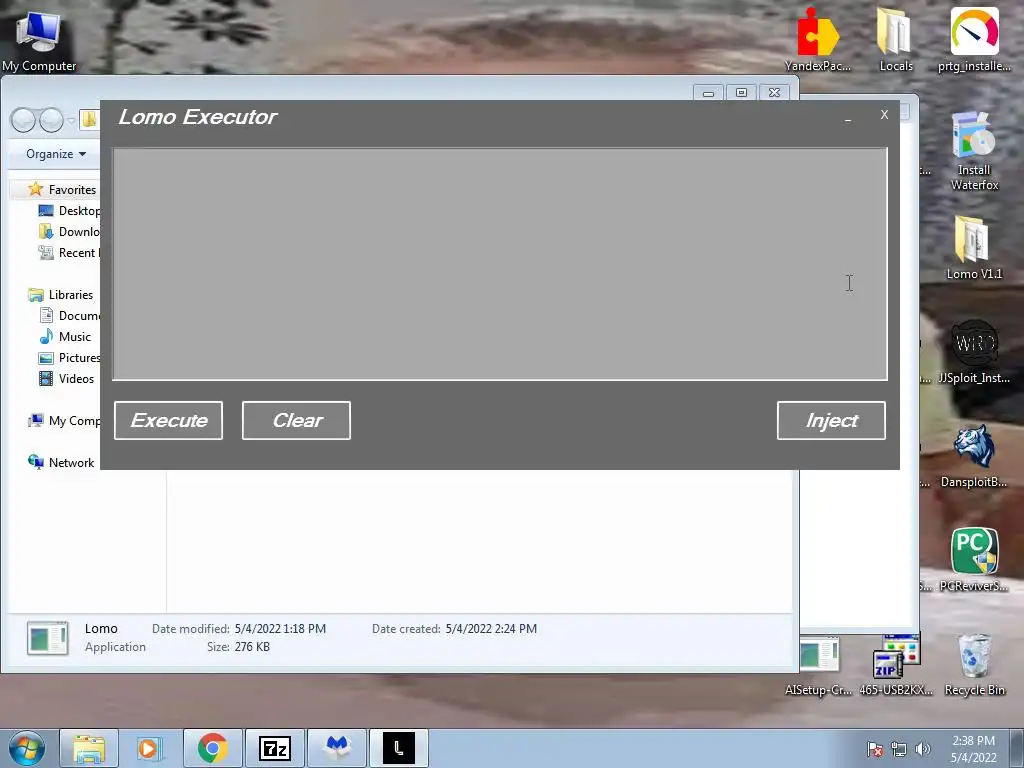Select the YandexPack desktop icon
Screen dimensions: 1024x768
coord(818,40)
